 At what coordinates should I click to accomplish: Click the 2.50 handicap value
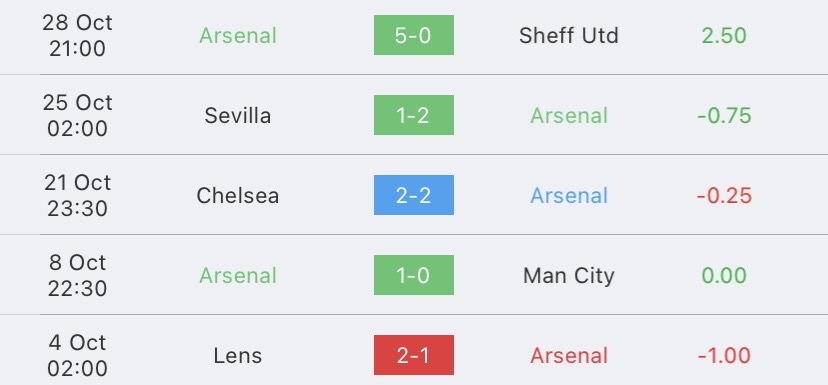coord(724,36)
